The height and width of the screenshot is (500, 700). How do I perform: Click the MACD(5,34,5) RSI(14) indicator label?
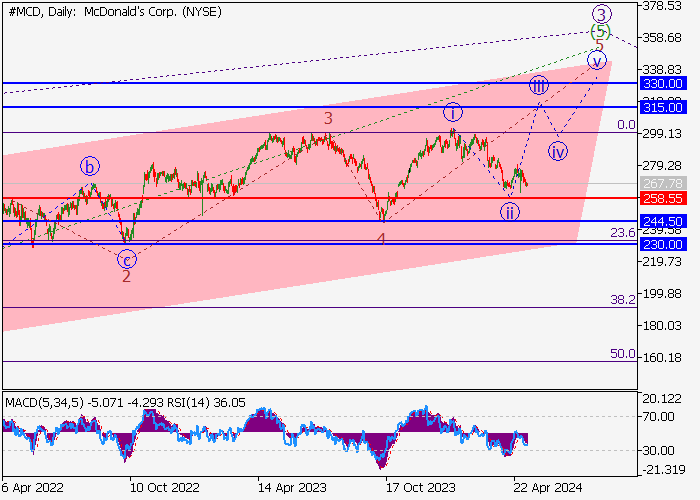125,403
